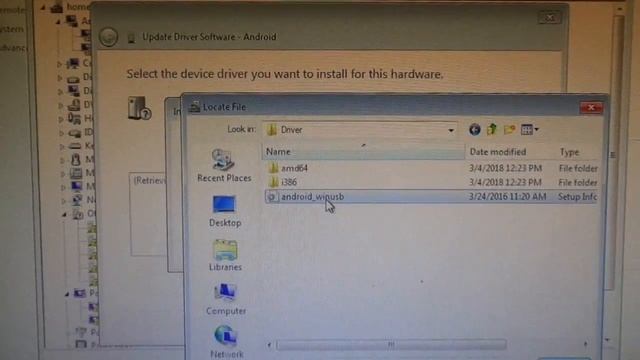Click amd64 date modified cell
The image size is (640, 360).
click(505, 168)
